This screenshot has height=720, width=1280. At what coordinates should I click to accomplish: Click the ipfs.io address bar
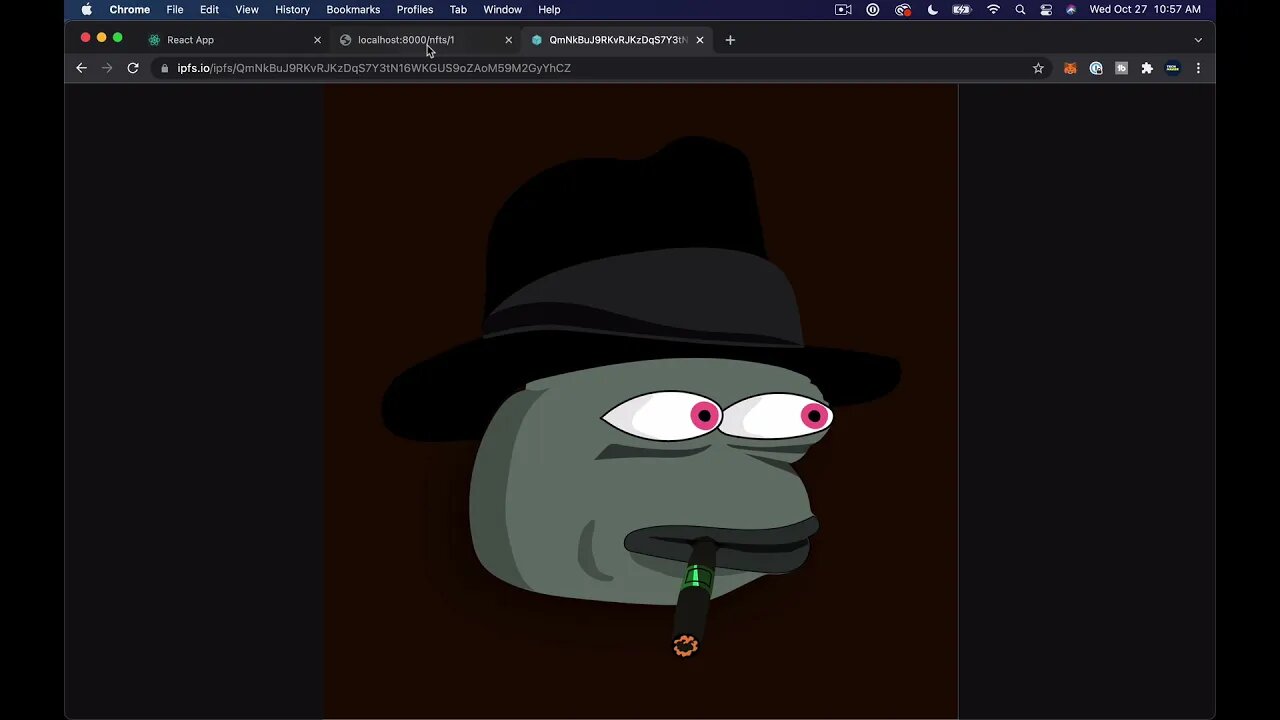click(600, 68)
